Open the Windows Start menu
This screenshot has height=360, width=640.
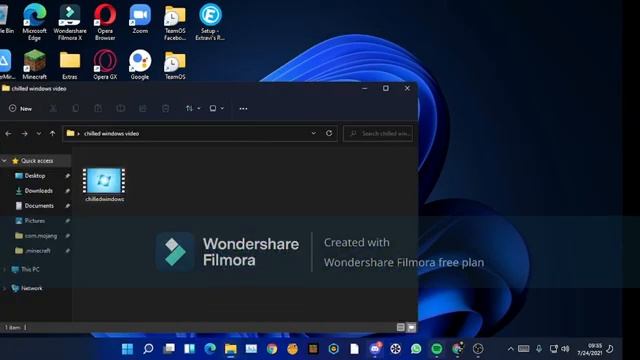tap(127, 349)
